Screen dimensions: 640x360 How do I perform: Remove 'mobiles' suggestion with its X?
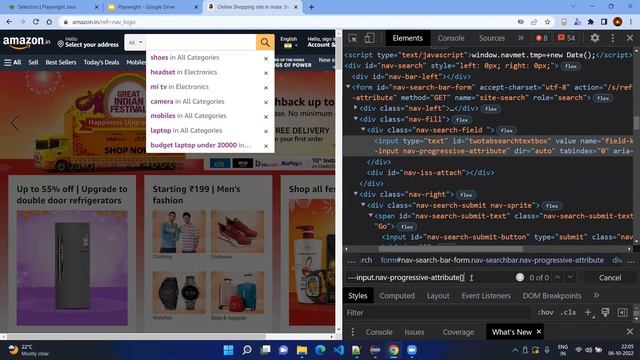point(266,117)
